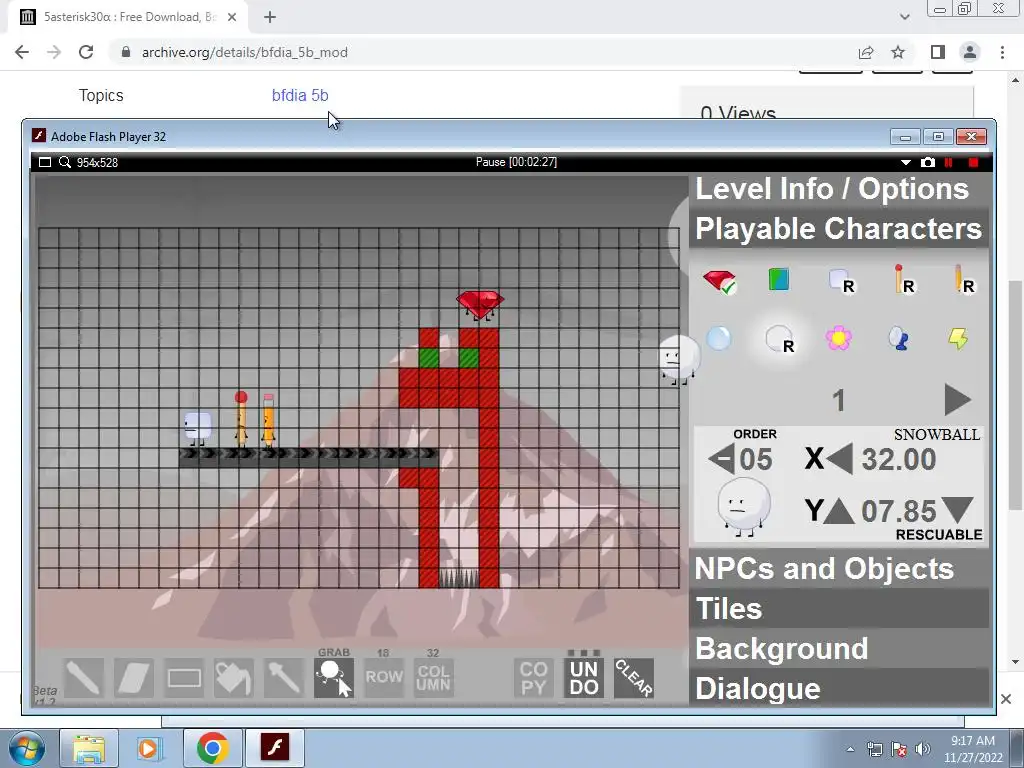Click the COLUMN size button
This screenshot has width=1024, height=768.
coord(434,677)
